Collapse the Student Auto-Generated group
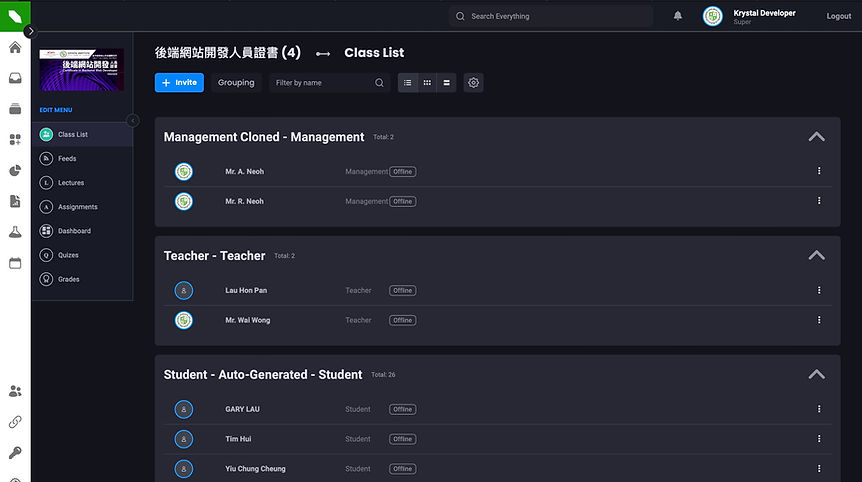This screenshot has width=862, height=482. point(816,375)
